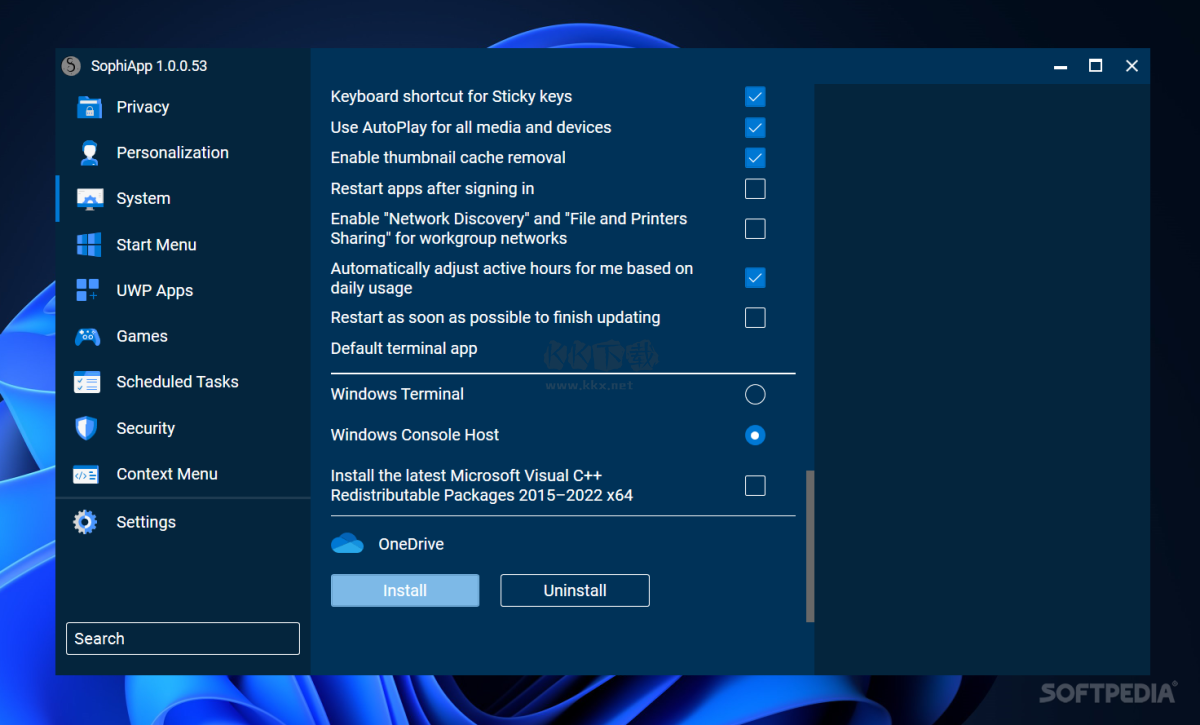Click the OneDrive Install button

(405, 590)
